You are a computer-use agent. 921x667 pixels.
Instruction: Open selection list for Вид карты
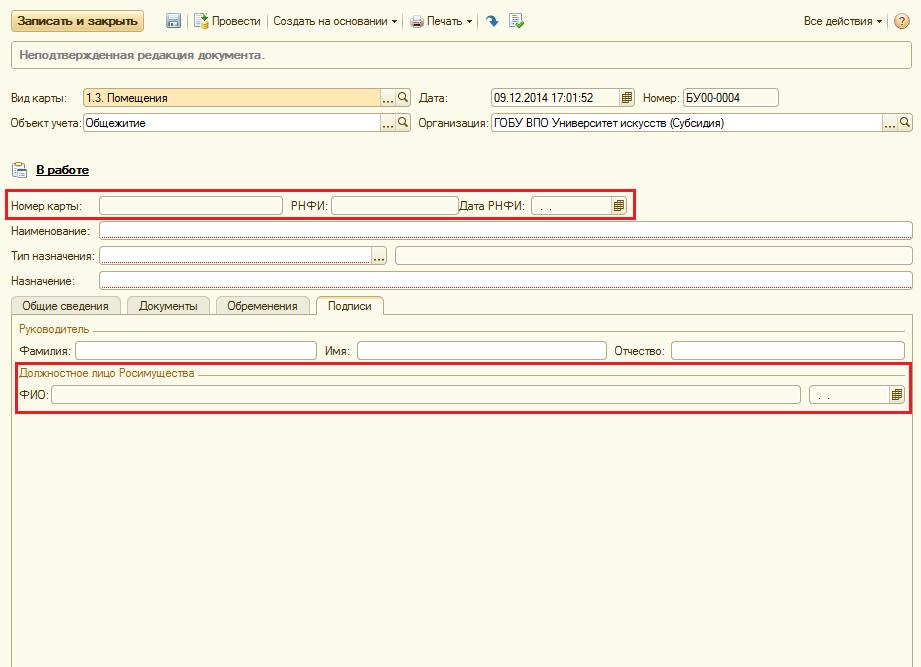[x=388, y=97]
